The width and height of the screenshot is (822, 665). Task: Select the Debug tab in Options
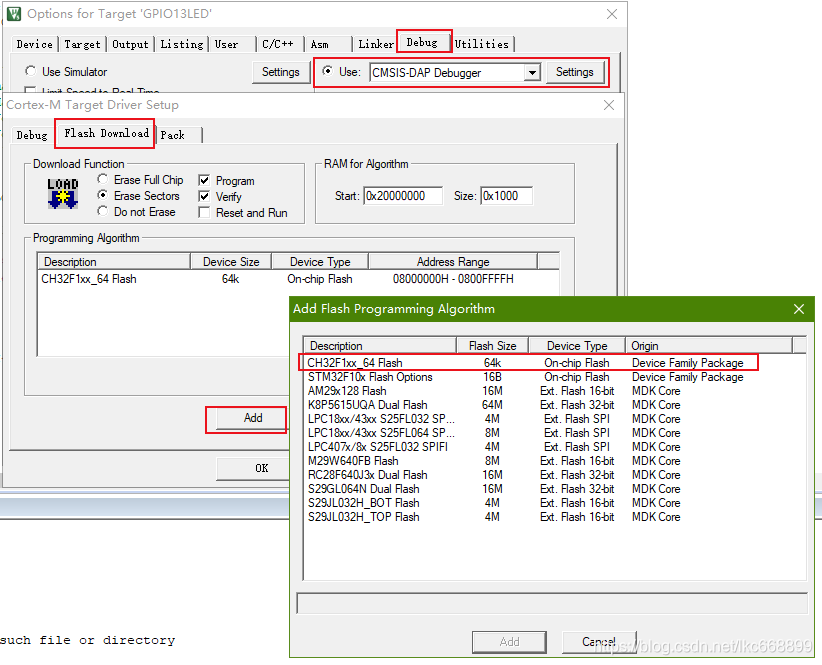tap(422, 42)
